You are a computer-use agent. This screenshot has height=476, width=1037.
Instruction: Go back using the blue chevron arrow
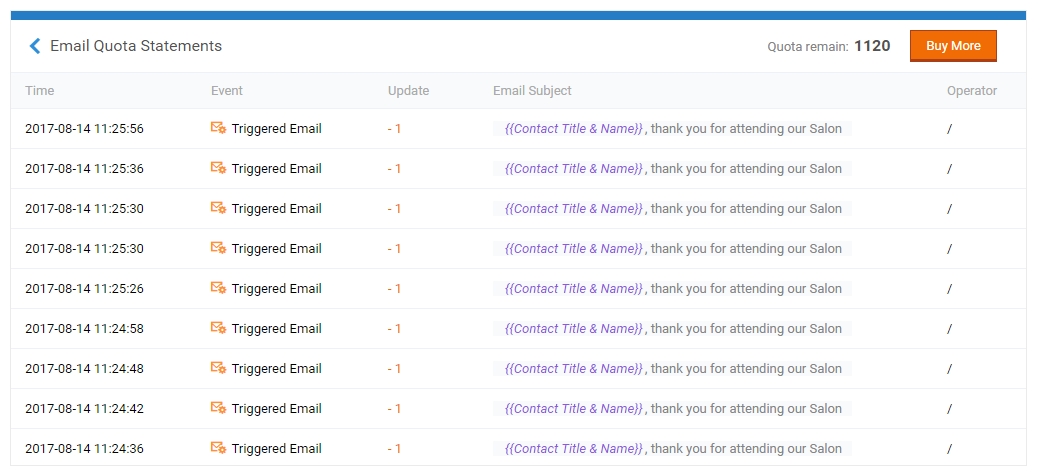pyautogui.click(x=35, y=46)
